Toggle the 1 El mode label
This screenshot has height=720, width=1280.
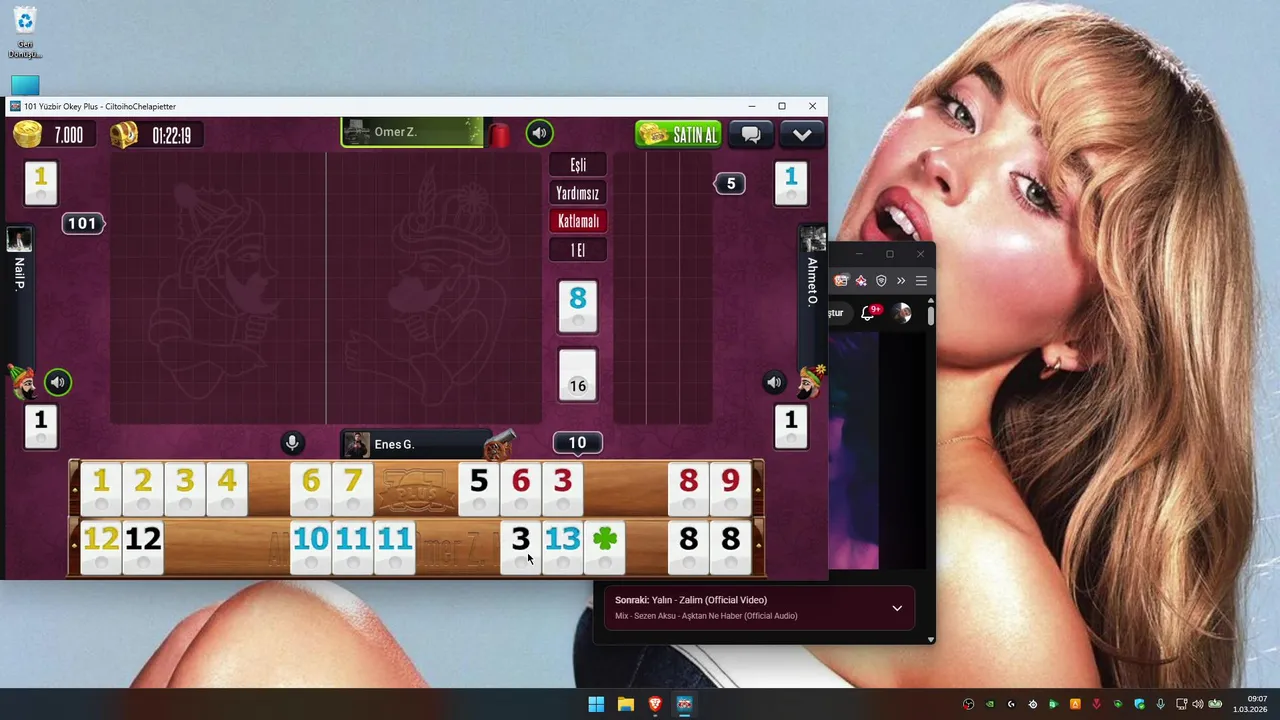point(578,250)
